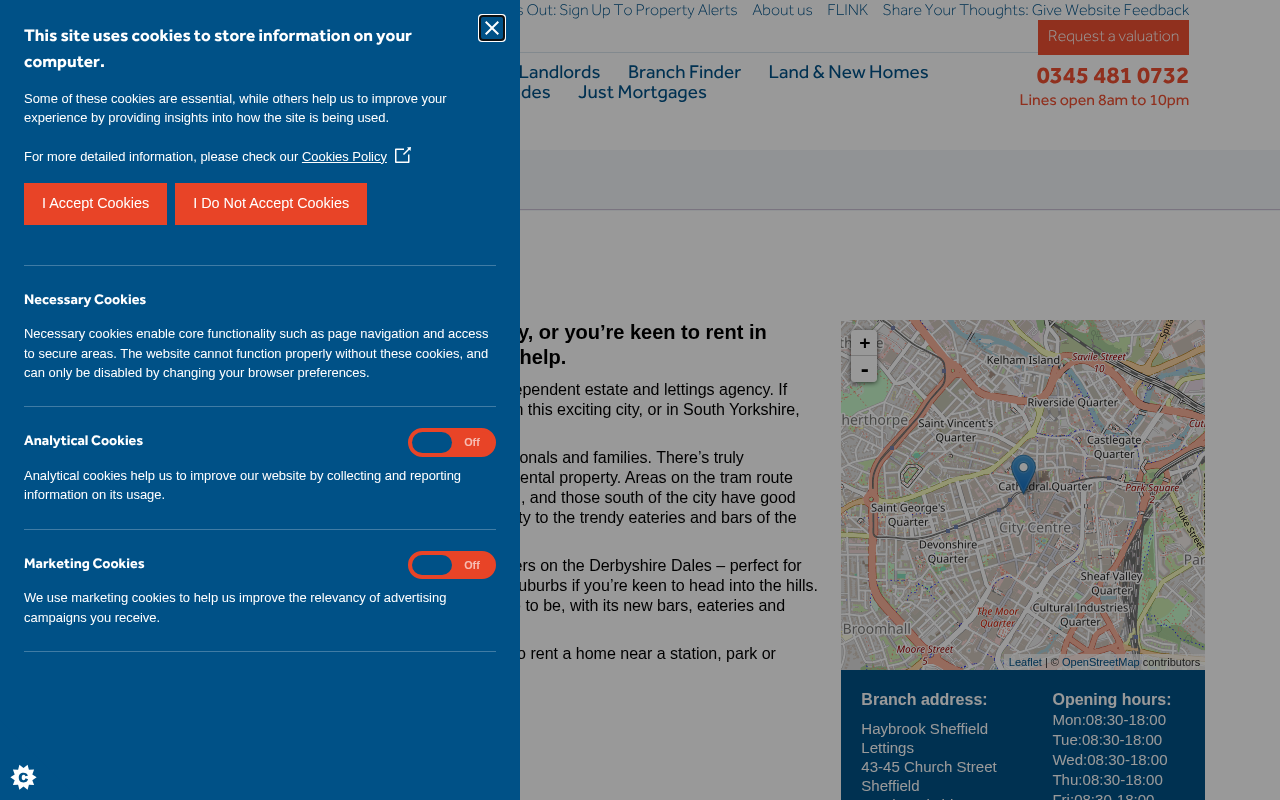Image resolution: width=1280 pixels, height=800 pixels.
Task: Click the blue branch location marker on map
Action: click(x=1023, y=473)
